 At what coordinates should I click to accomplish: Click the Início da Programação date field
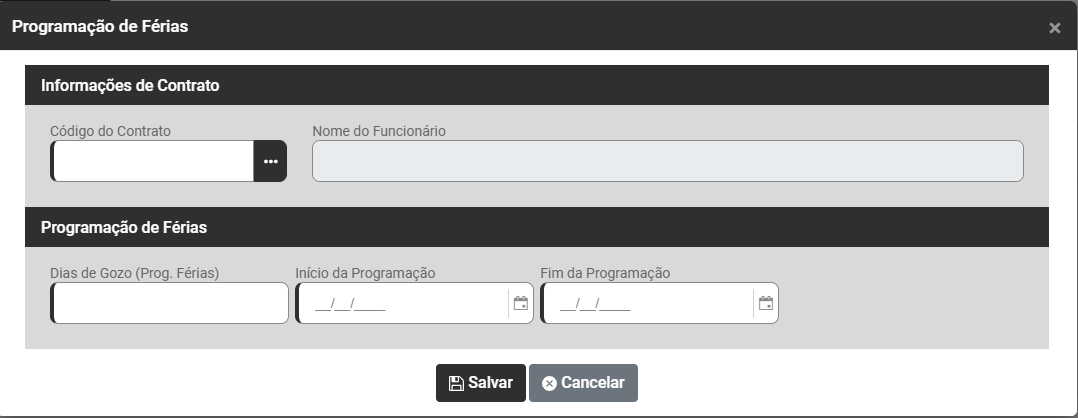[x=402, y=304]
